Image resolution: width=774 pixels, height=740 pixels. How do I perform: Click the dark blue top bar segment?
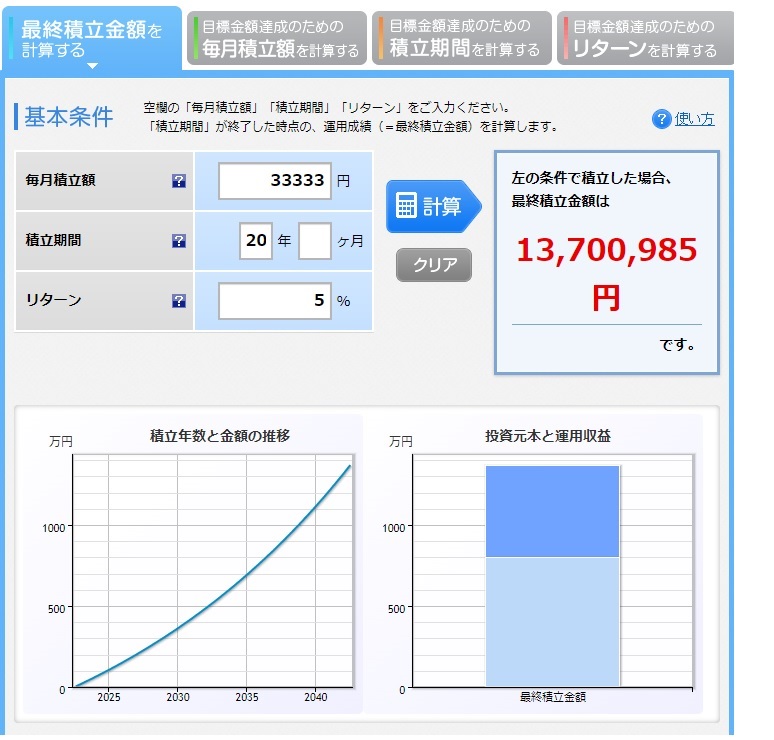tap(552, 510)
